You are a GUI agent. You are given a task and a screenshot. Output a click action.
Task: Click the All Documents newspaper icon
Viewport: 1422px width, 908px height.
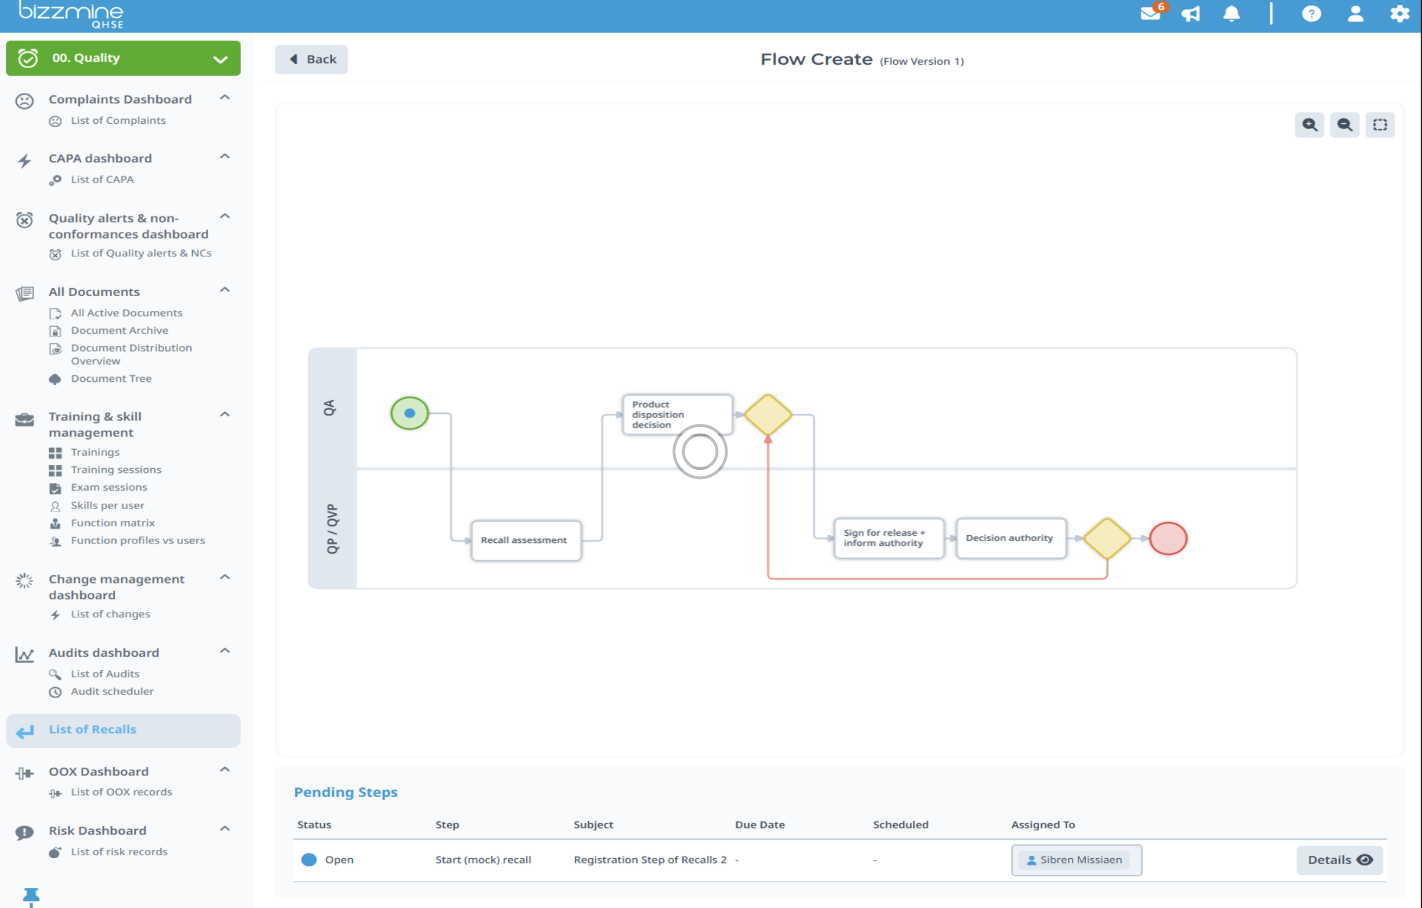click(25, 293)
